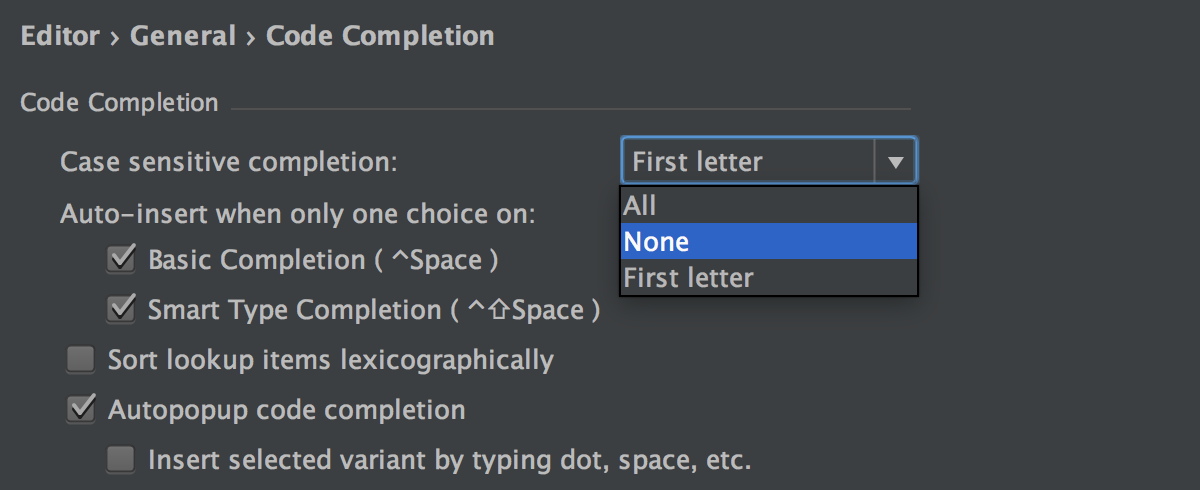Click the Editor breadcrumb in the header
The width and height of the screenshot is (1200, 490).
pos(60,37)
